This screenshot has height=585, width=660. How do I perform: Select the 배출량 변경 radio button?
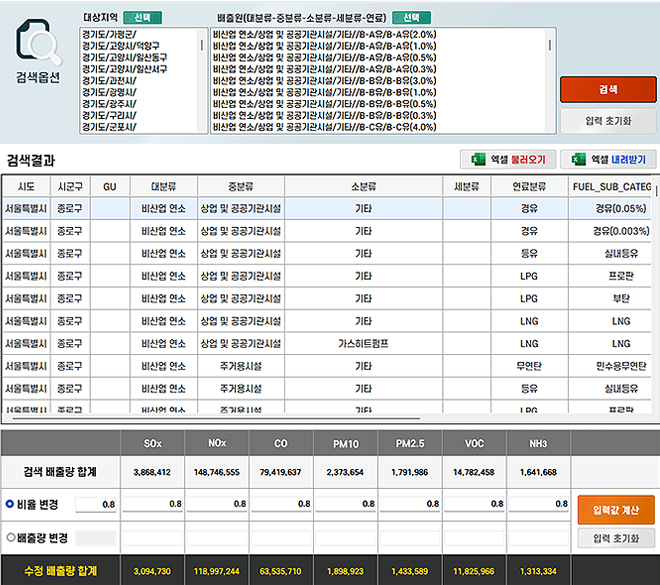[11, 537]
